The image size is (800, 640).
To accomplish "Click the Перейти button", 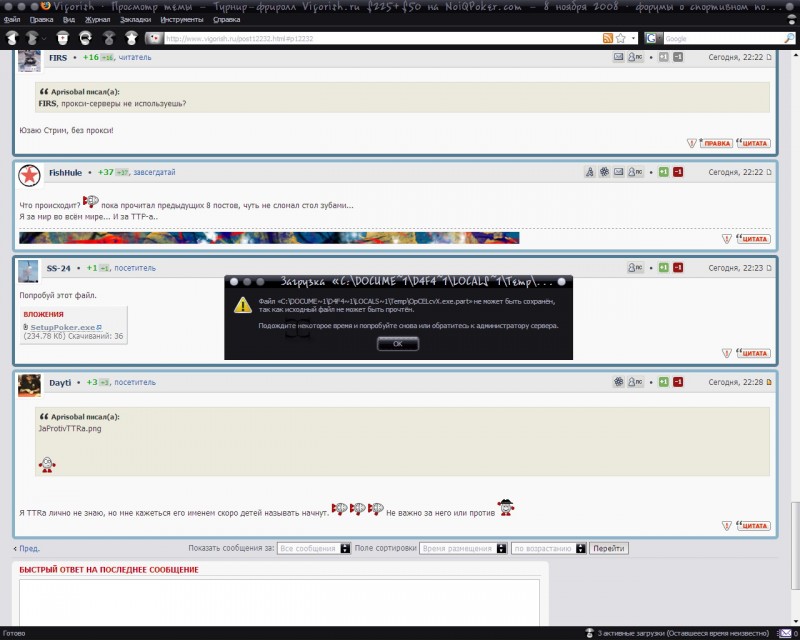I will pos(609,548).
